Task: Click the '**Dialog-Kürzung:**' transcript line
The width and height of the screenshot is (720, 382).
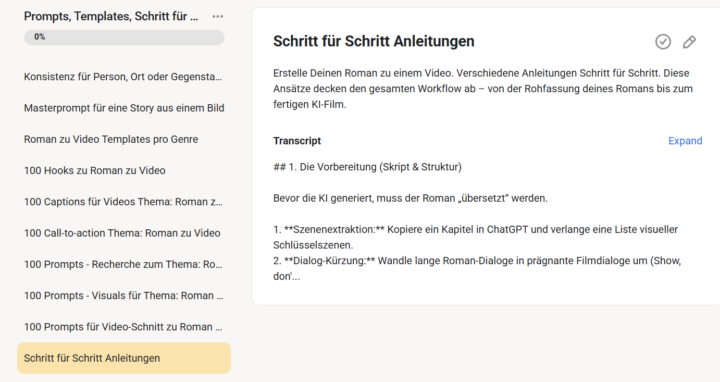Action: click(477, 269)
